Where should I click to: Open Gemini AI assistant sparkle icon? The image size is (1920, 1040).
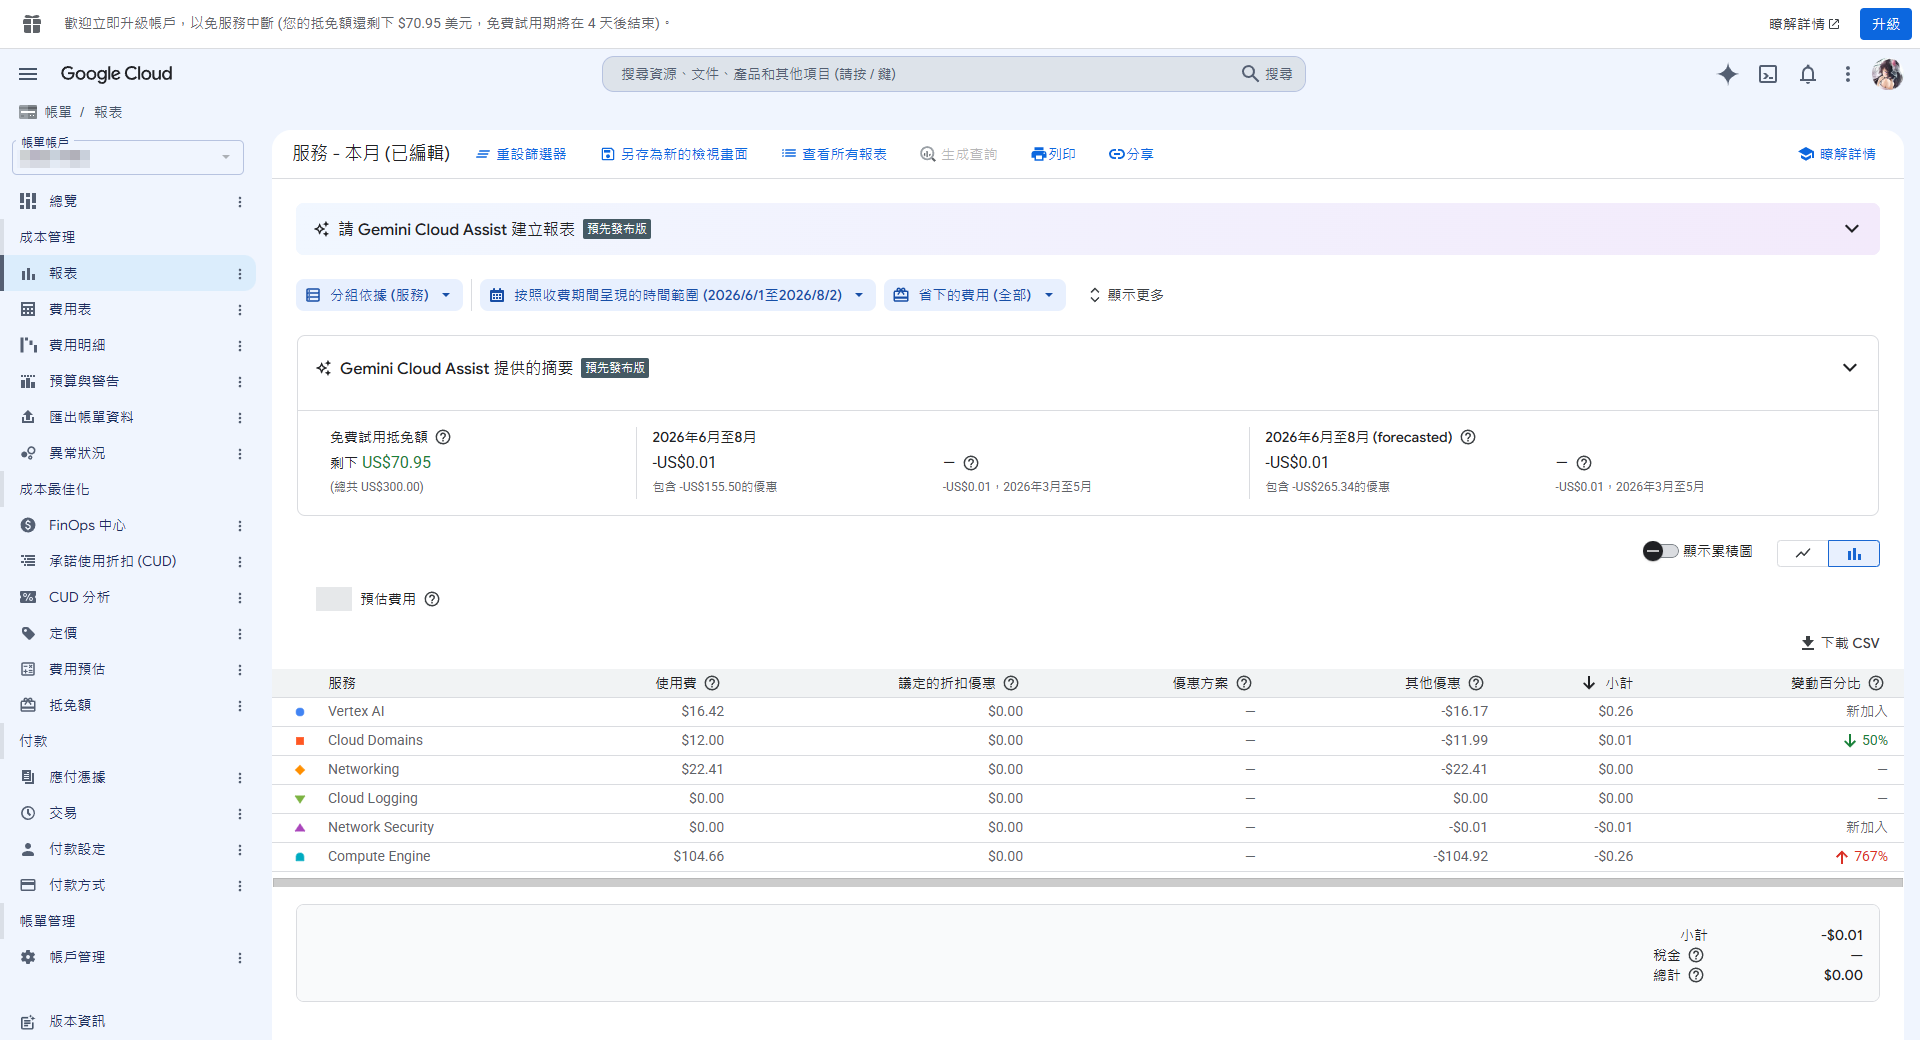click(1727, 74)
